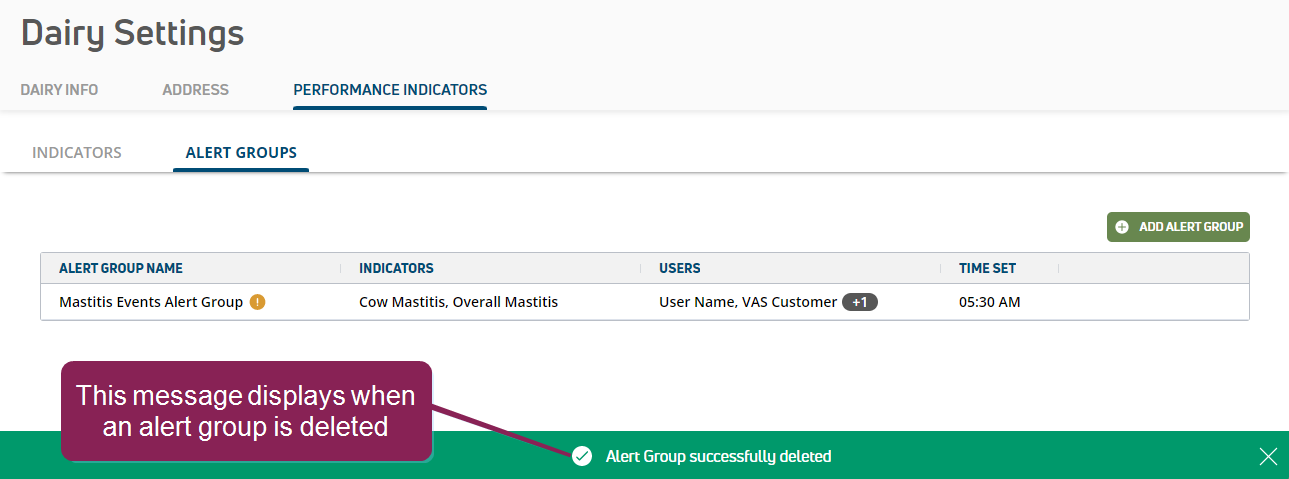This screenshot has height=479, width=1289.
Task: Sort by Alert Group Name column header
Action: tap(121, 268)
